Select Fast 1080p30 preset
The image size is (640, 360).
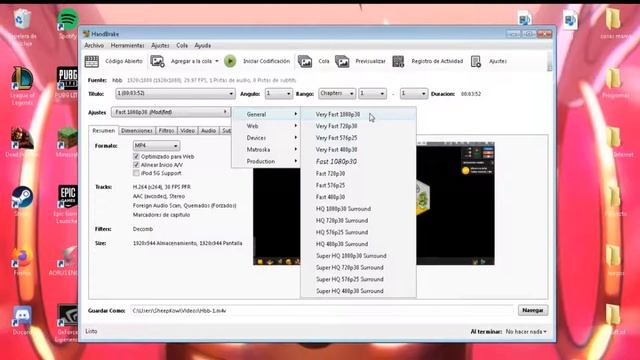pyautogui.click(x=358, y=162)
